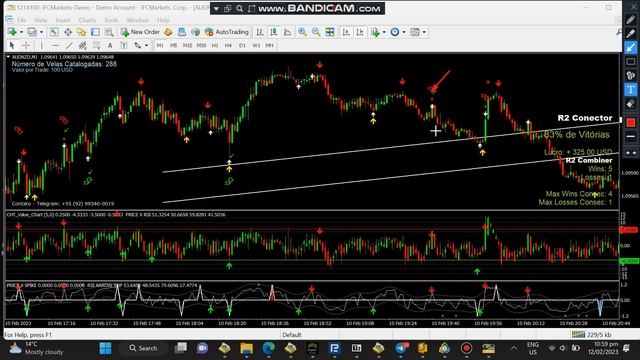
Task: Select the Cursor tool
Action: pyautogui.click(x=12, y=45)
